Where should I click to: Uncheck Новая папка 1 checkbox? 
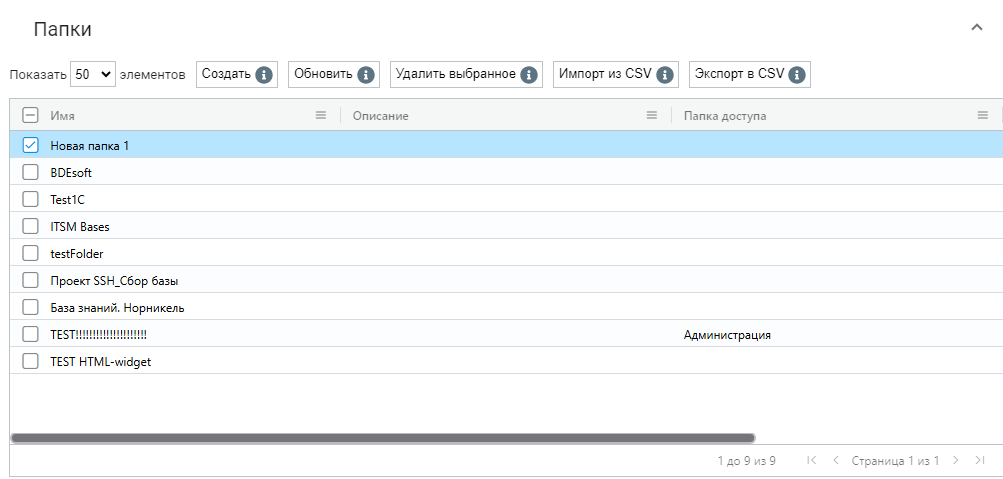[x=30, y=145]
